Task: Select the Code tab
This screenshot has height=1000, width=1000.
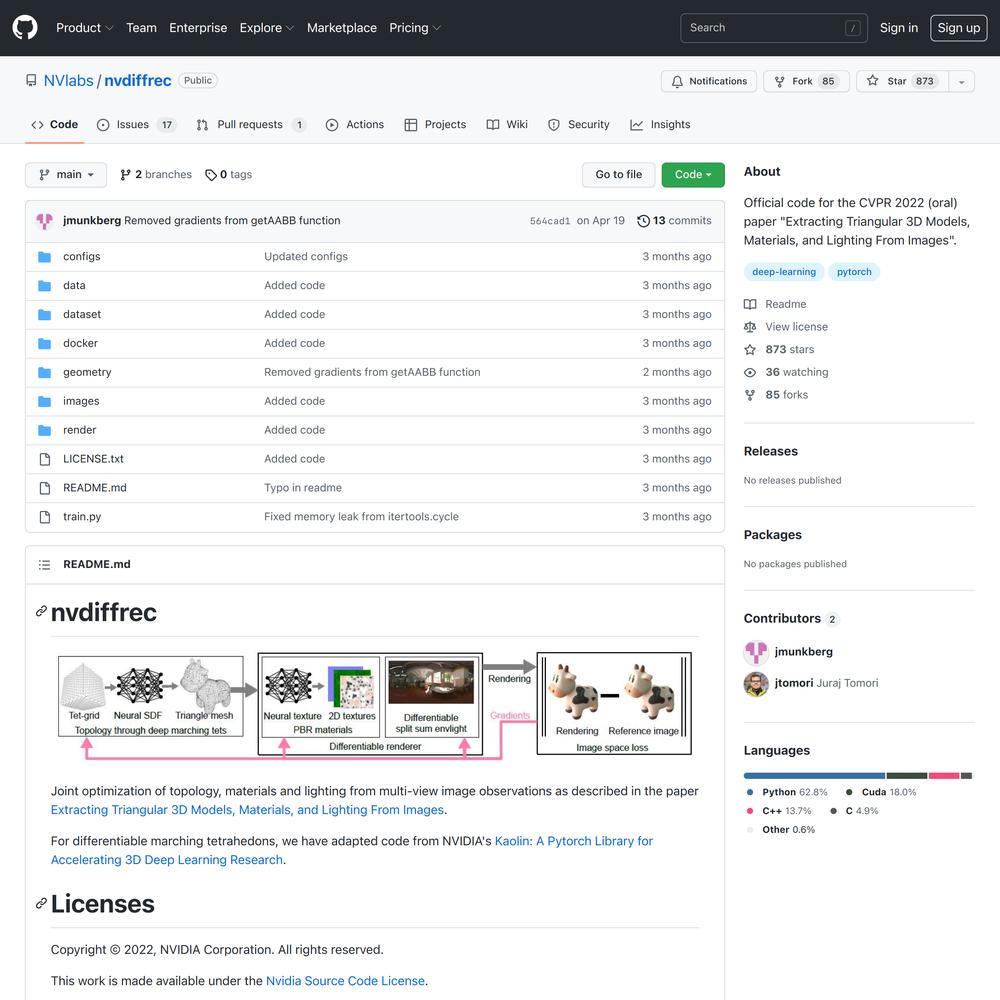Action: [x=55, y=125]
